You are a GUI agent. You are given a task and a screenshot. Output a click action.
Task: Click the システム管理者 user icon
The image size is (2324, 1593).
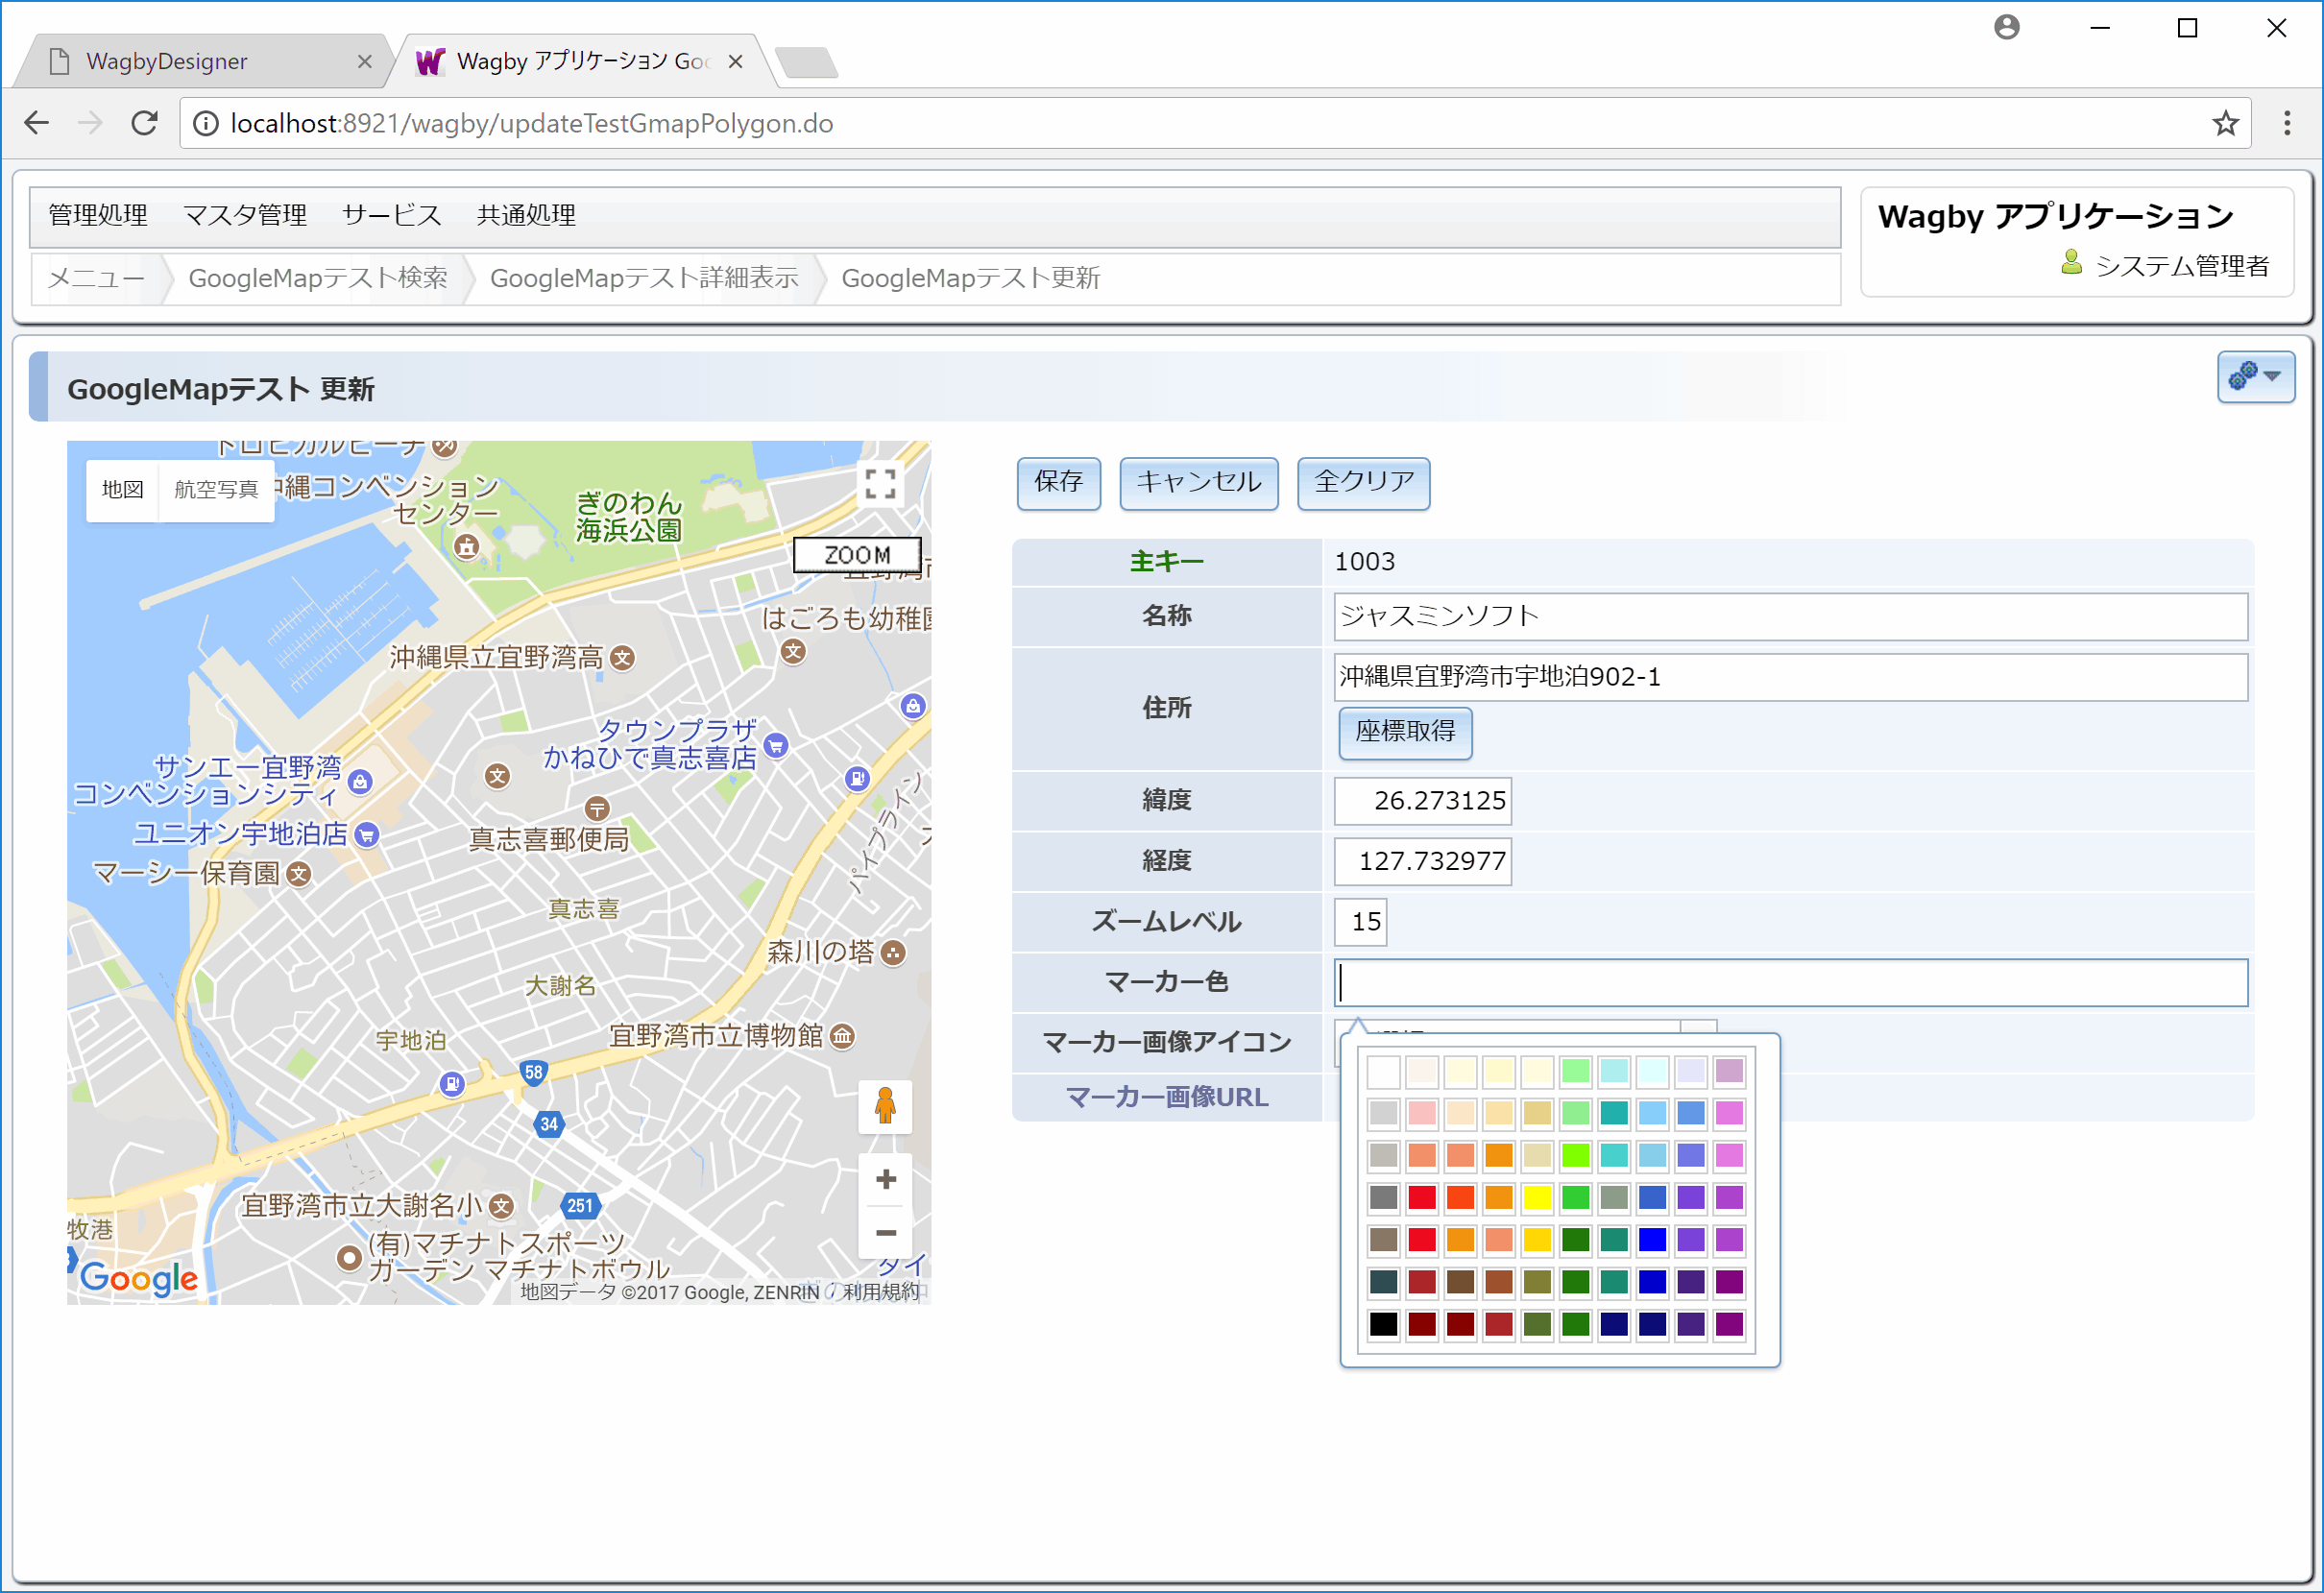click(2071, 263)
